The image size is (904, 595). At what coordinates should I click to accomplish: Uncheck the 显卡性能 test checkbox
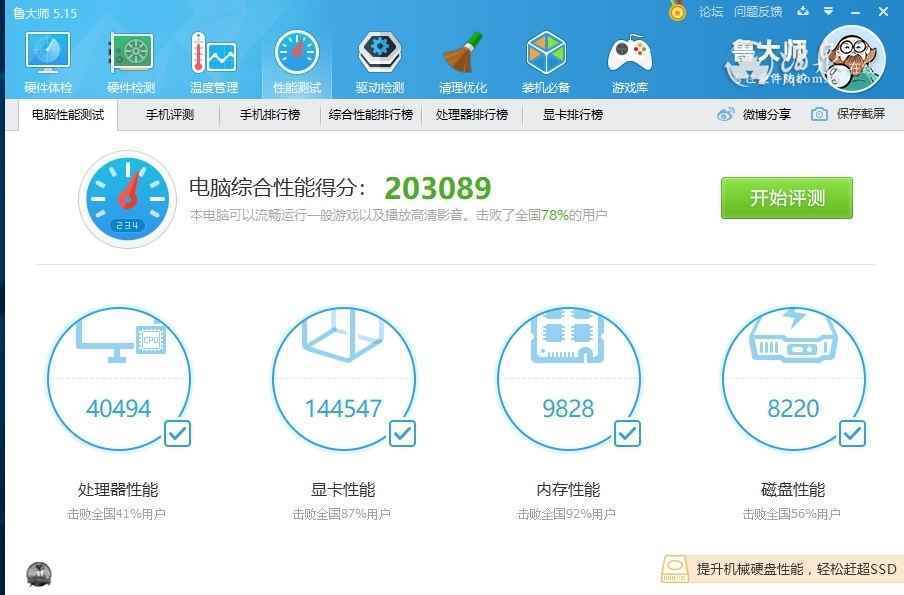tap(402, 433)
